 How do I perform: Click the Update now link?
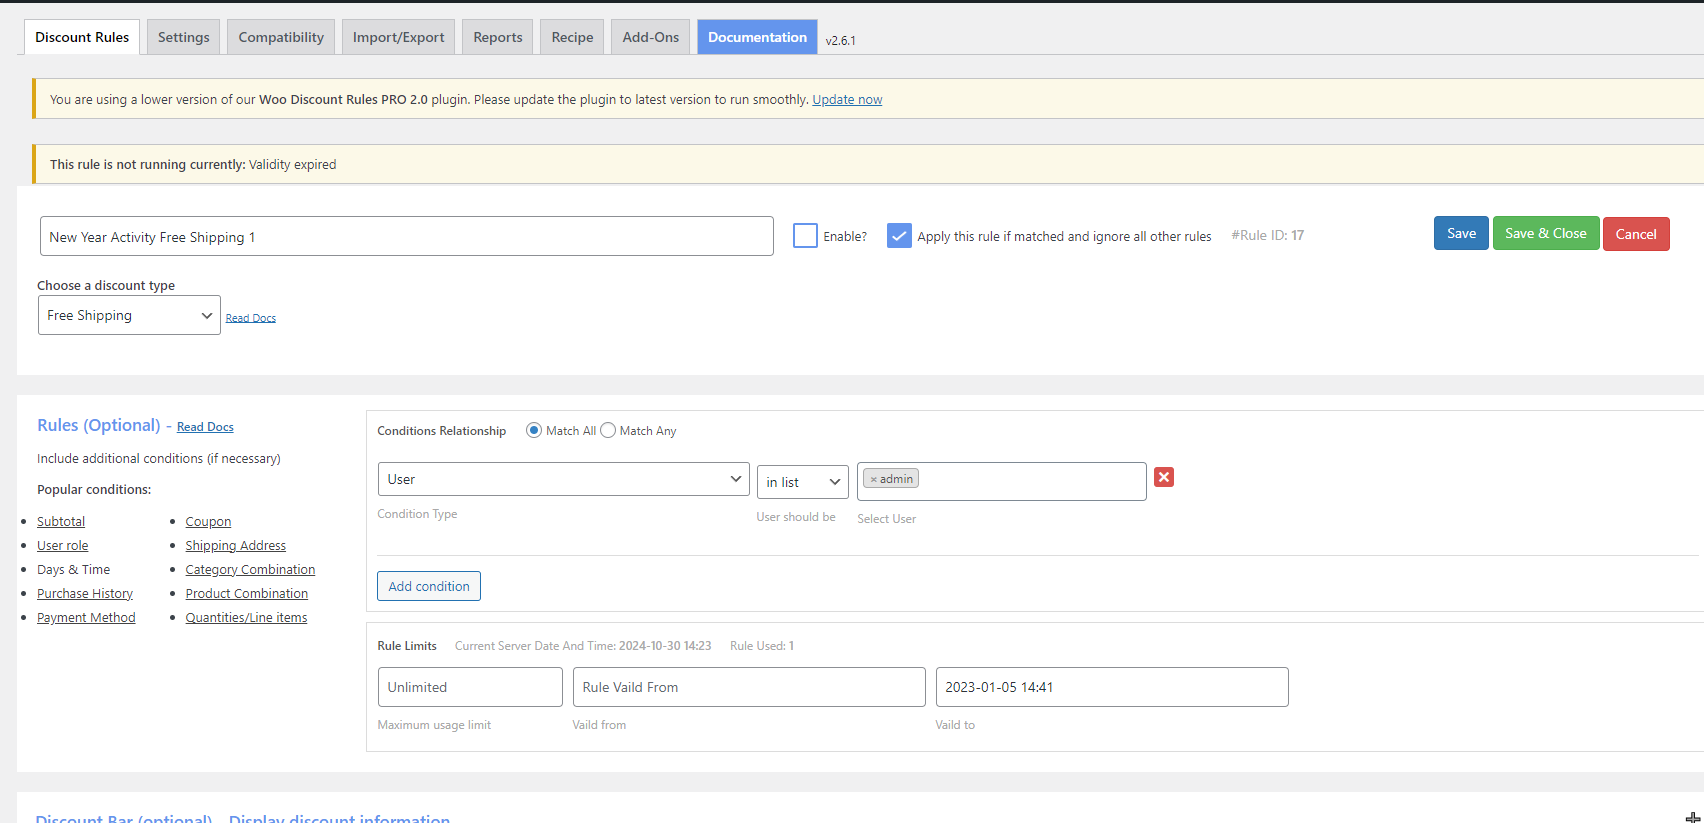[847, 99]
